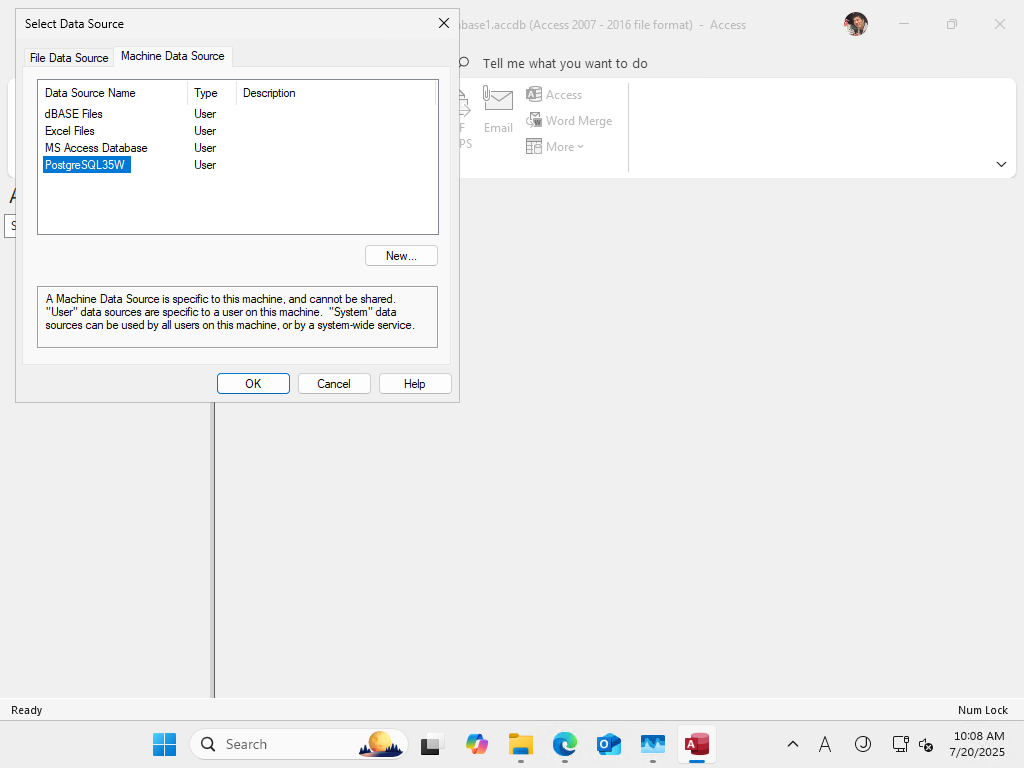Launch Copilot from the taskbar
This screenshot has height=768, width=1024.
point(477,744)
